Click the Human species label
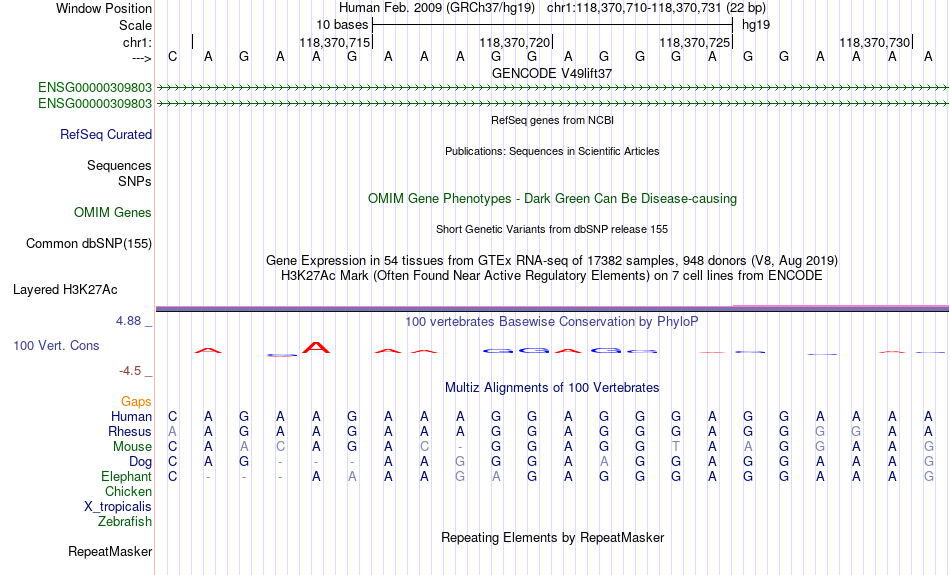 [131, 416]
